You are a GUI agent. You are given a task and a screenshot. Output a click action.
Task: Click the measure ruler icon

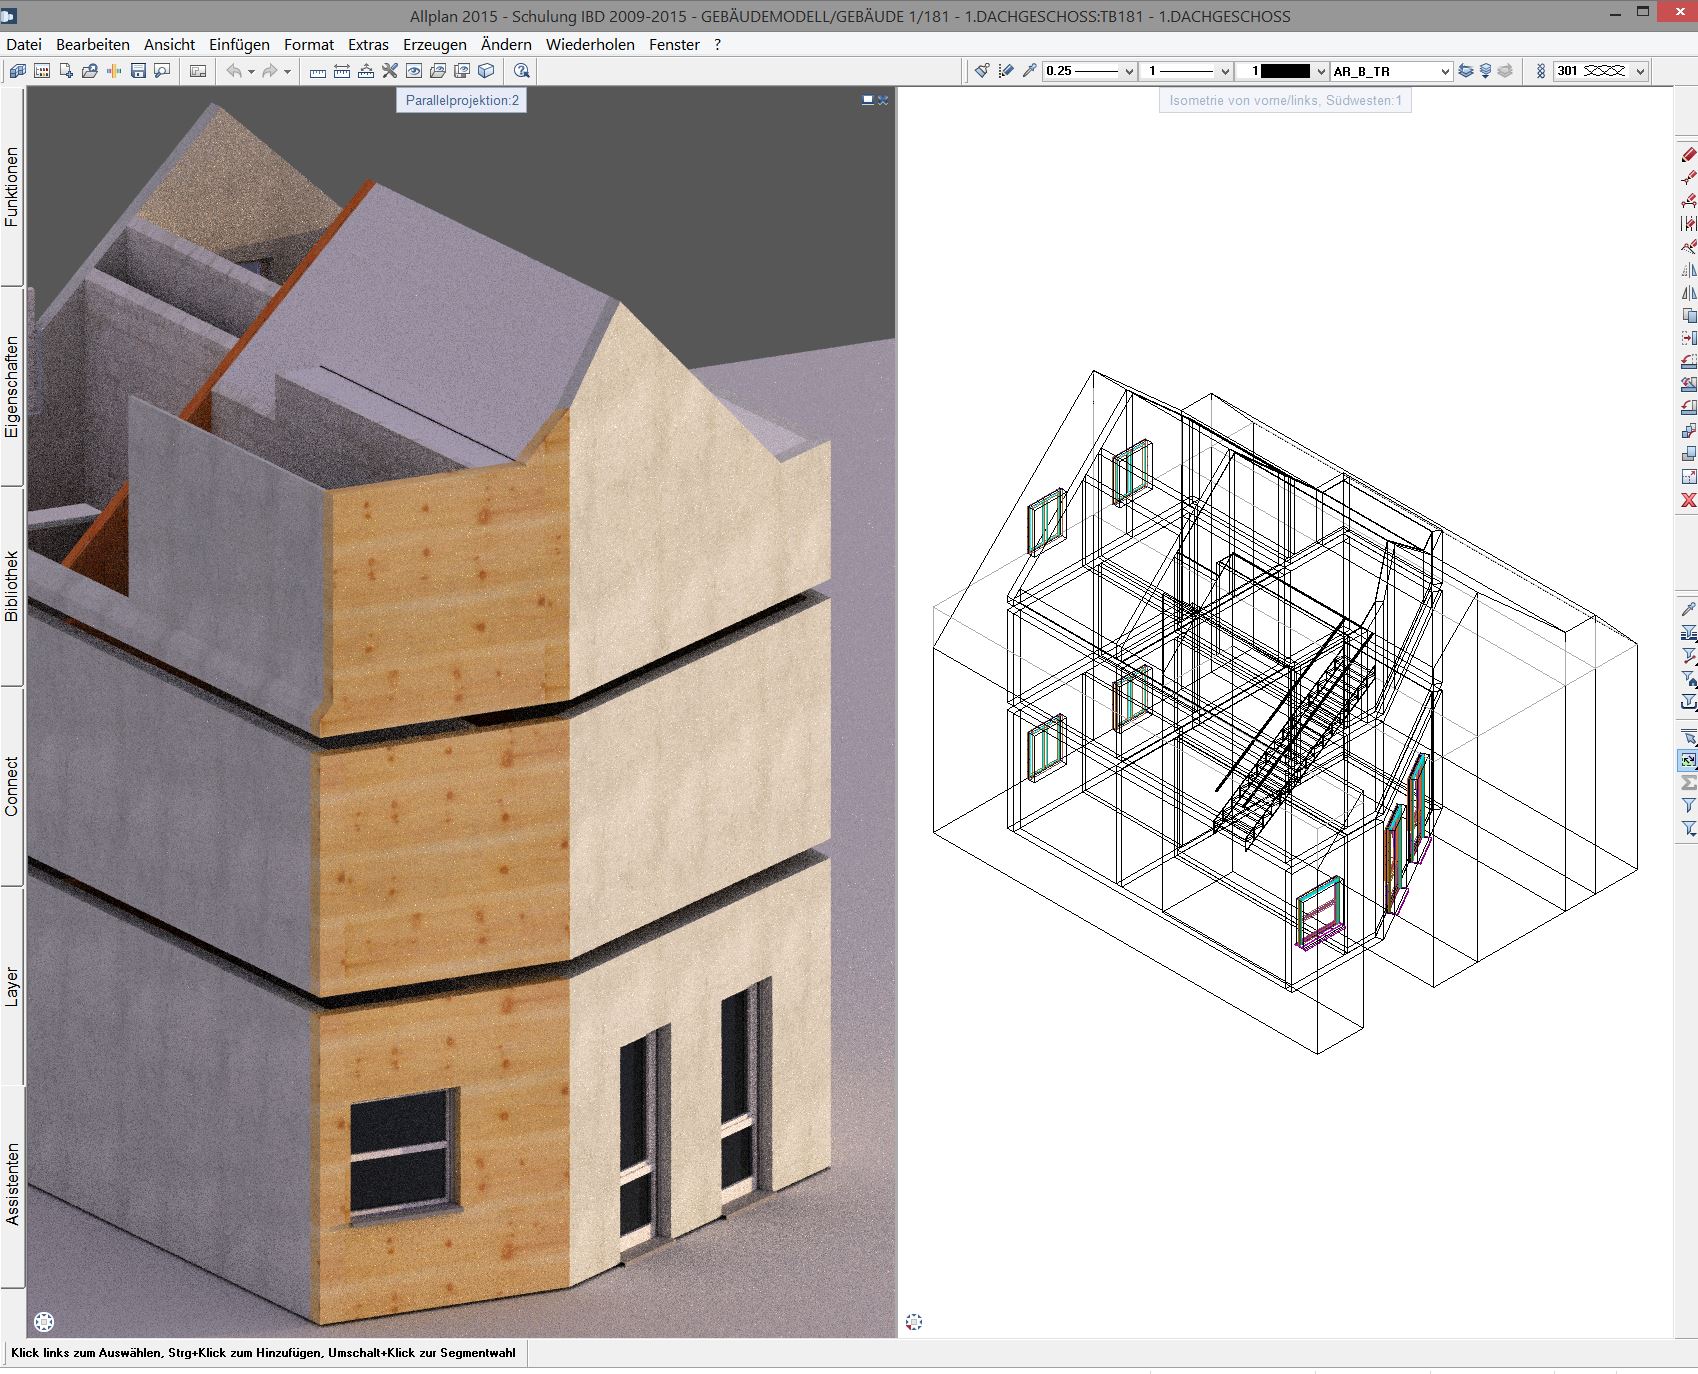coord(318,71)
